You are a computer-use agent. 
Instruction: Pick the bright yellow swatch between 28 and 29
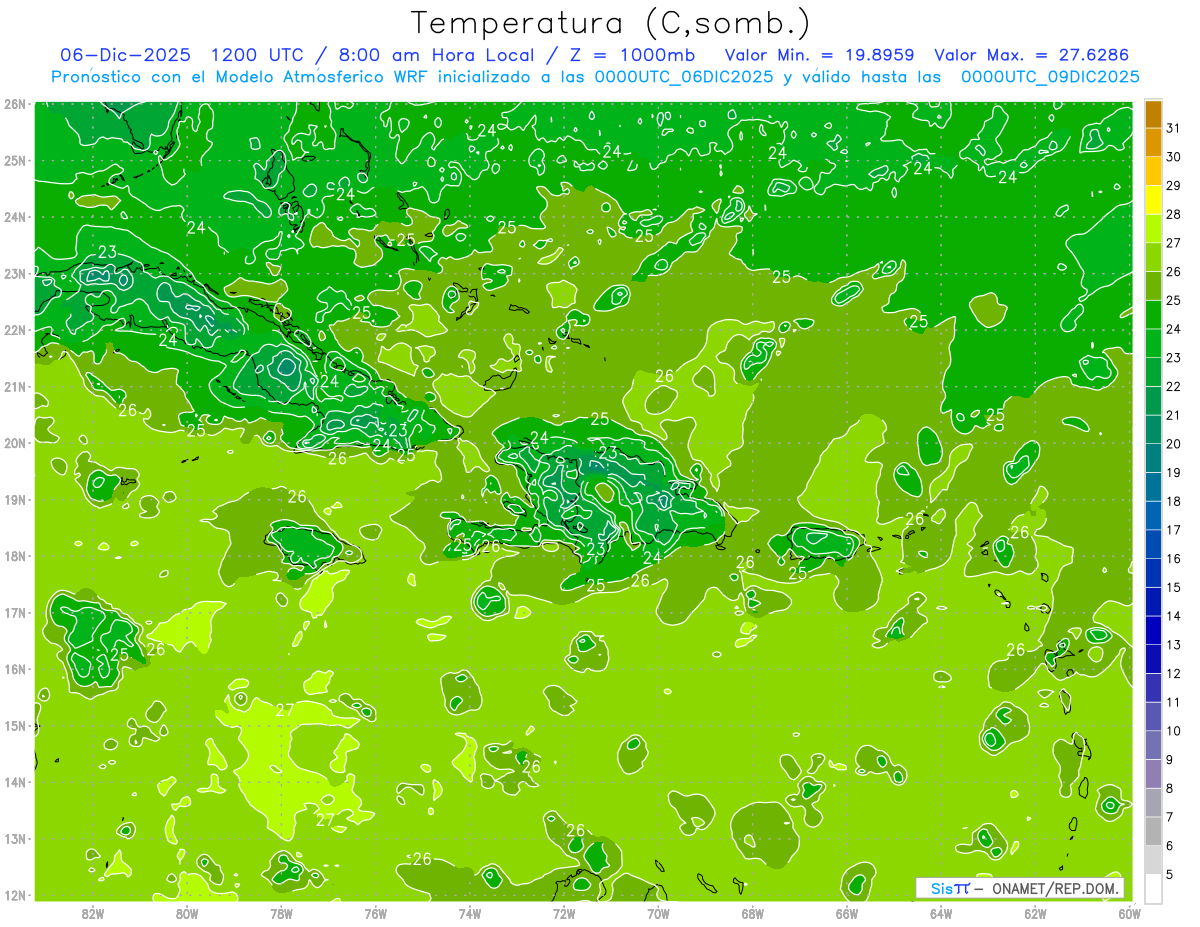point(1153,200)
